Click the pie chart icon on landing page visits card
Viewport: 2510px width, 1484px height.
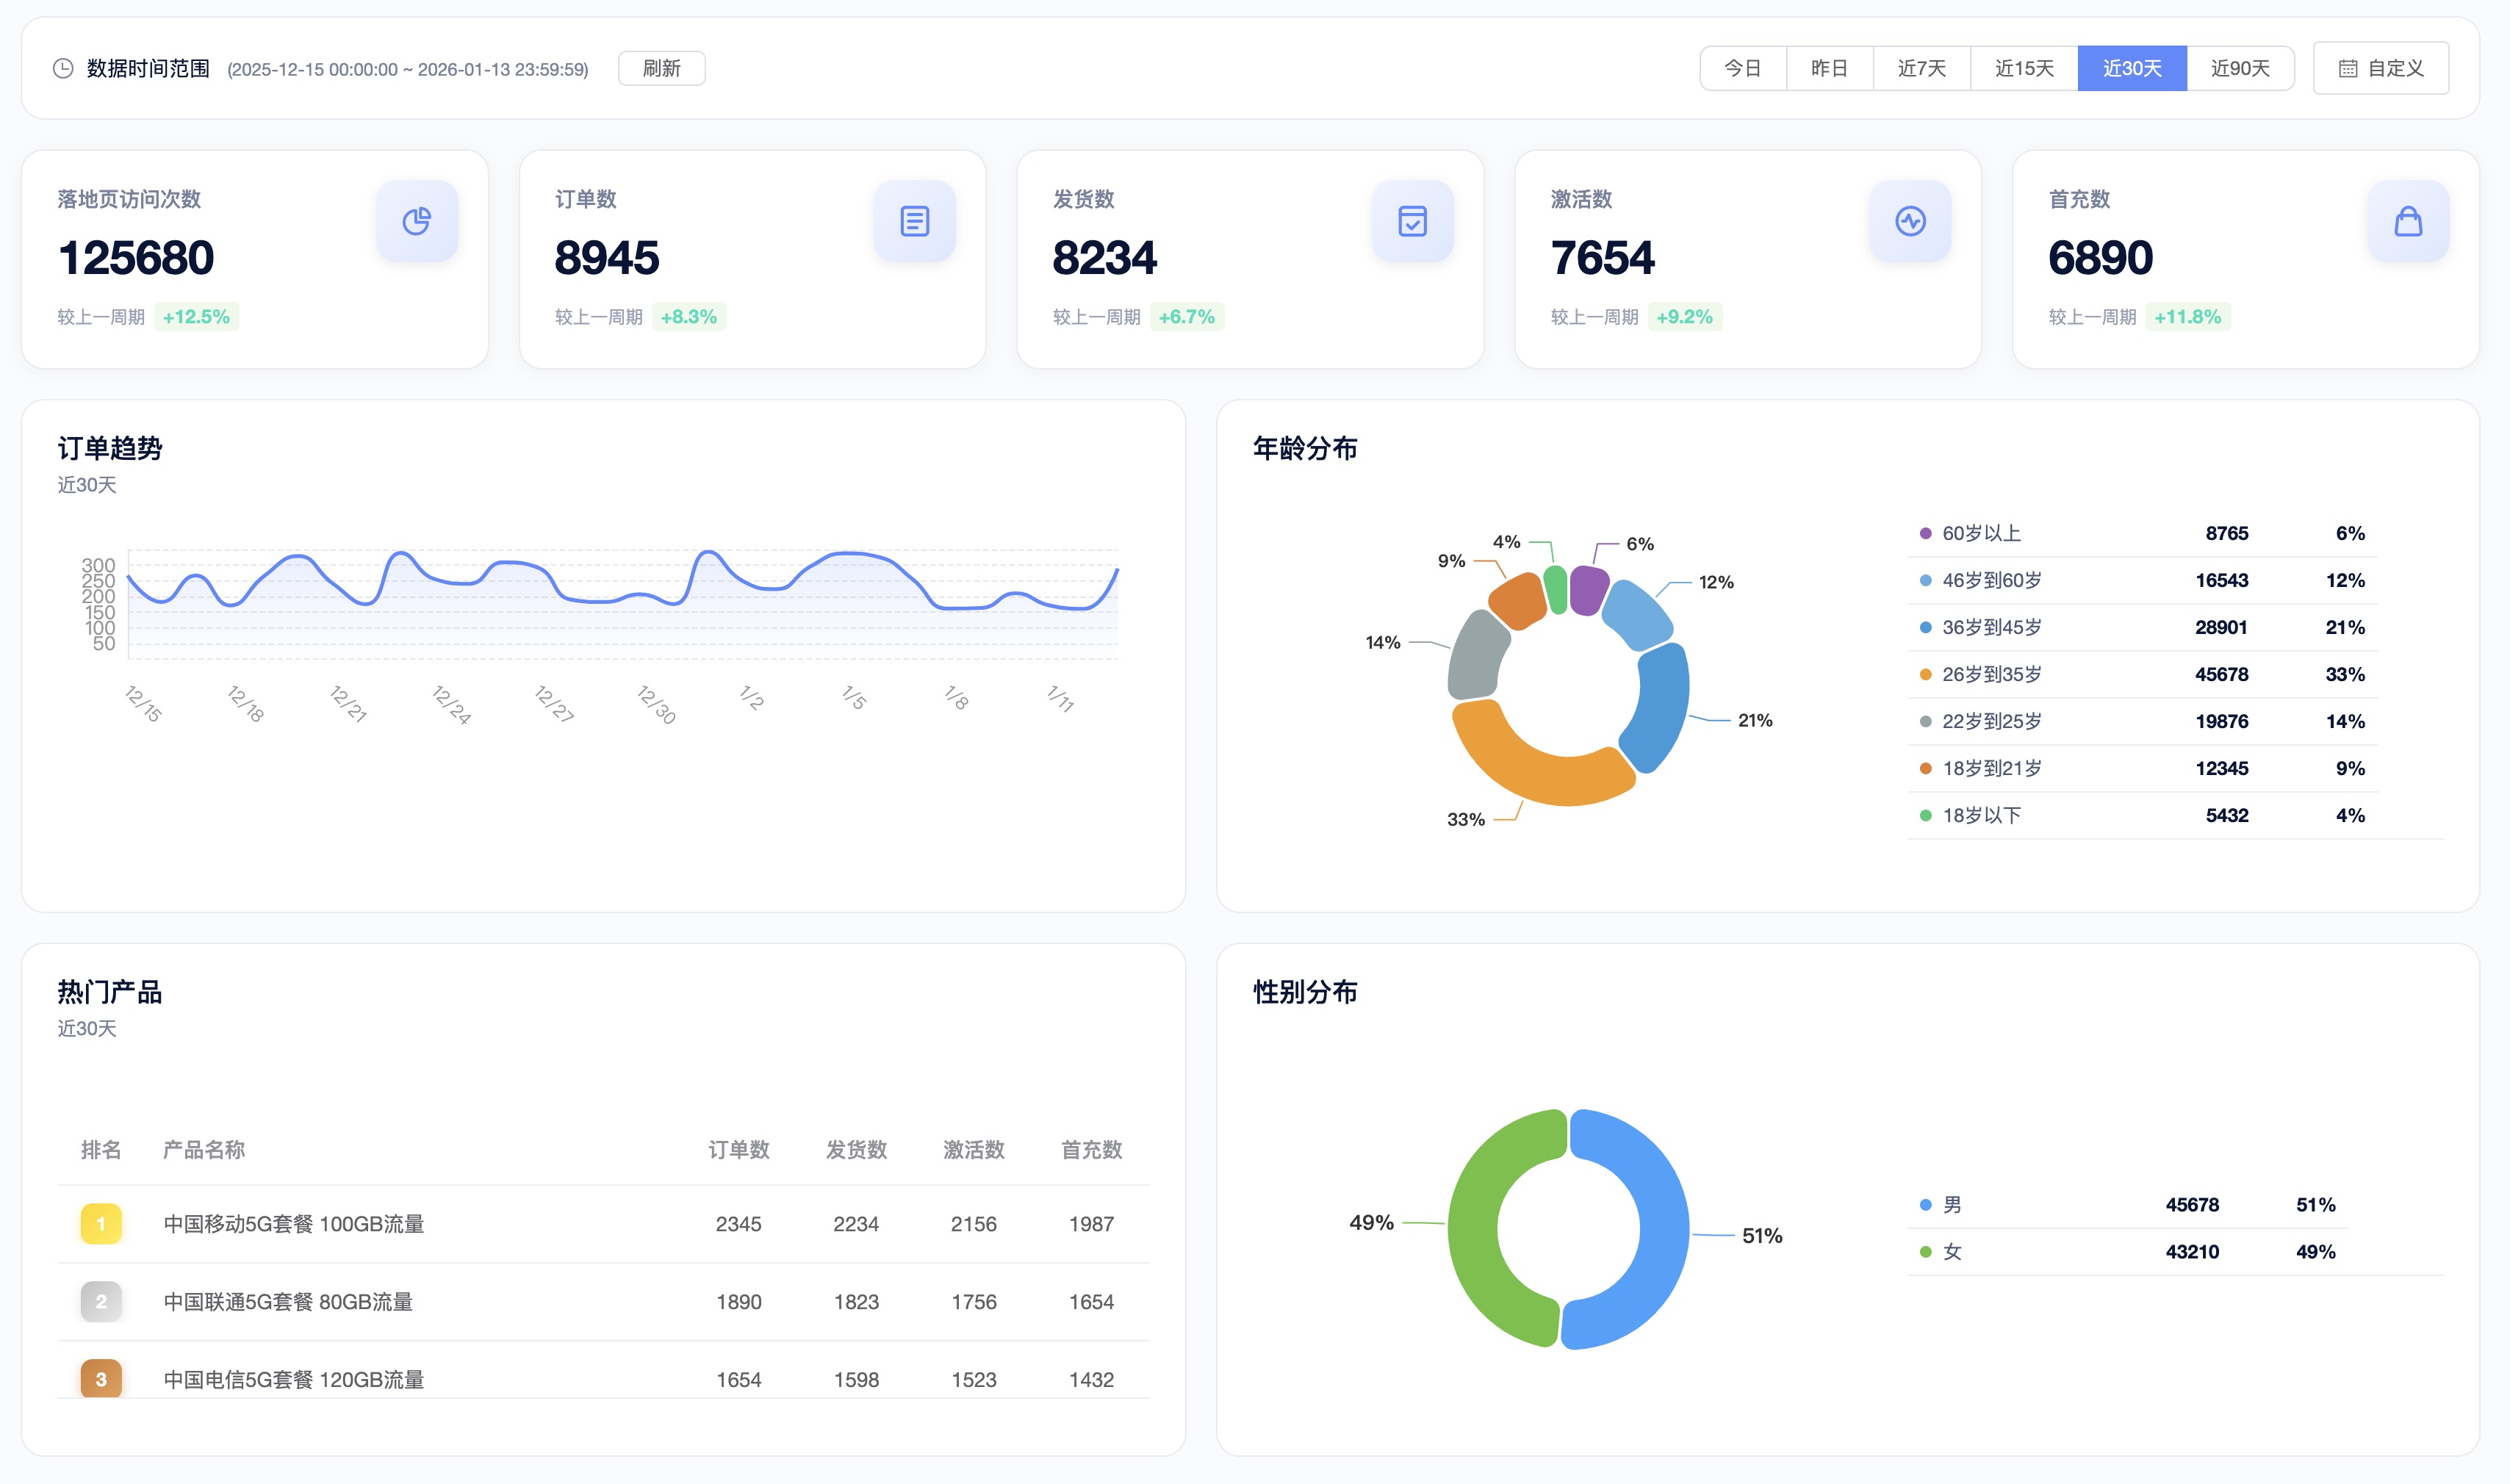[417, 221]
